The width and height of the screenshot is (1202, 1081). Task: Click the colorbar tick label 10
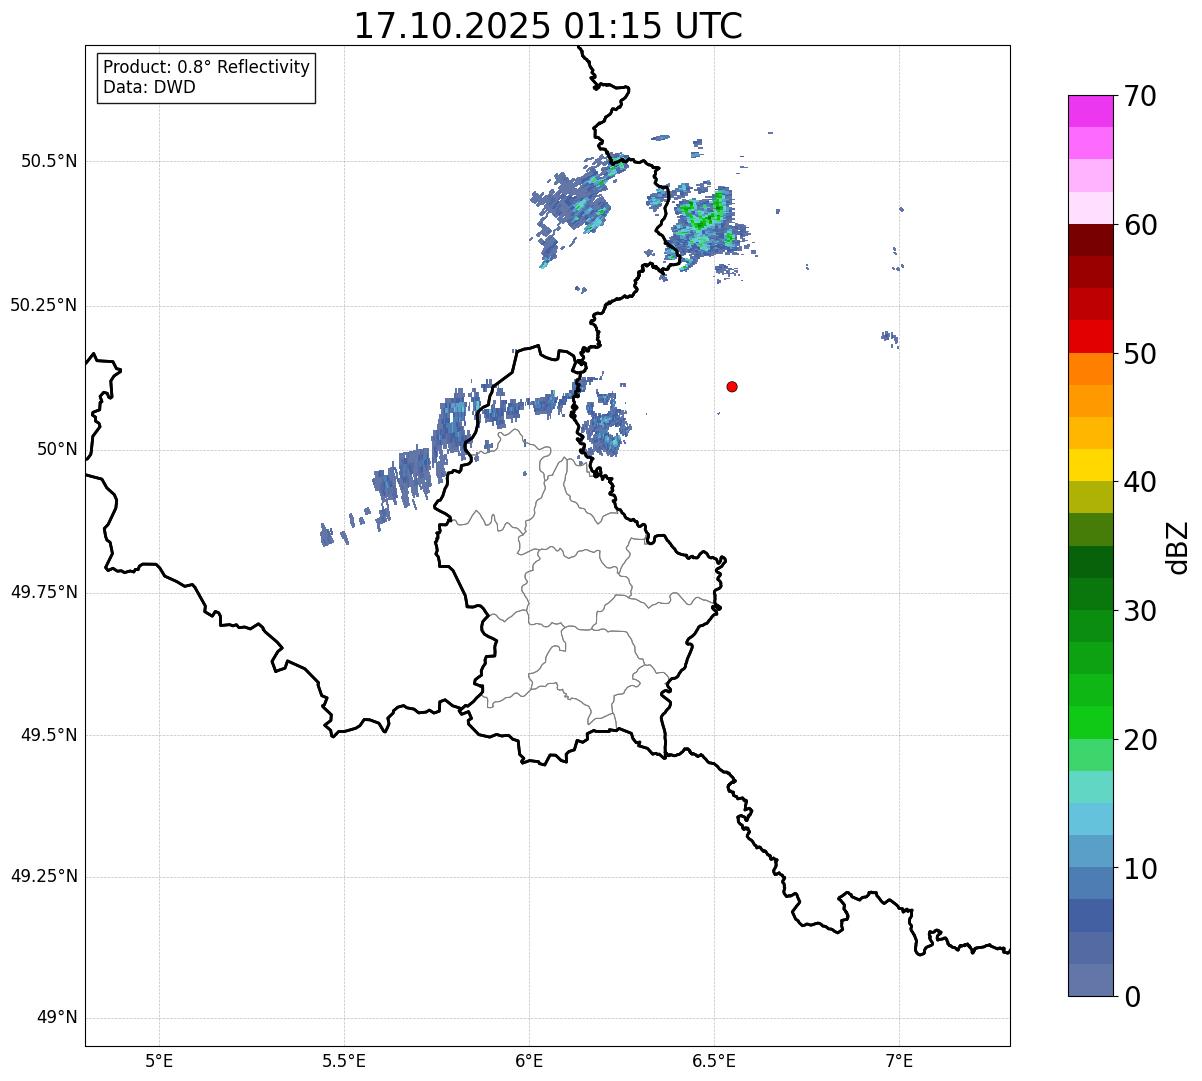(x=1140, y=868)
